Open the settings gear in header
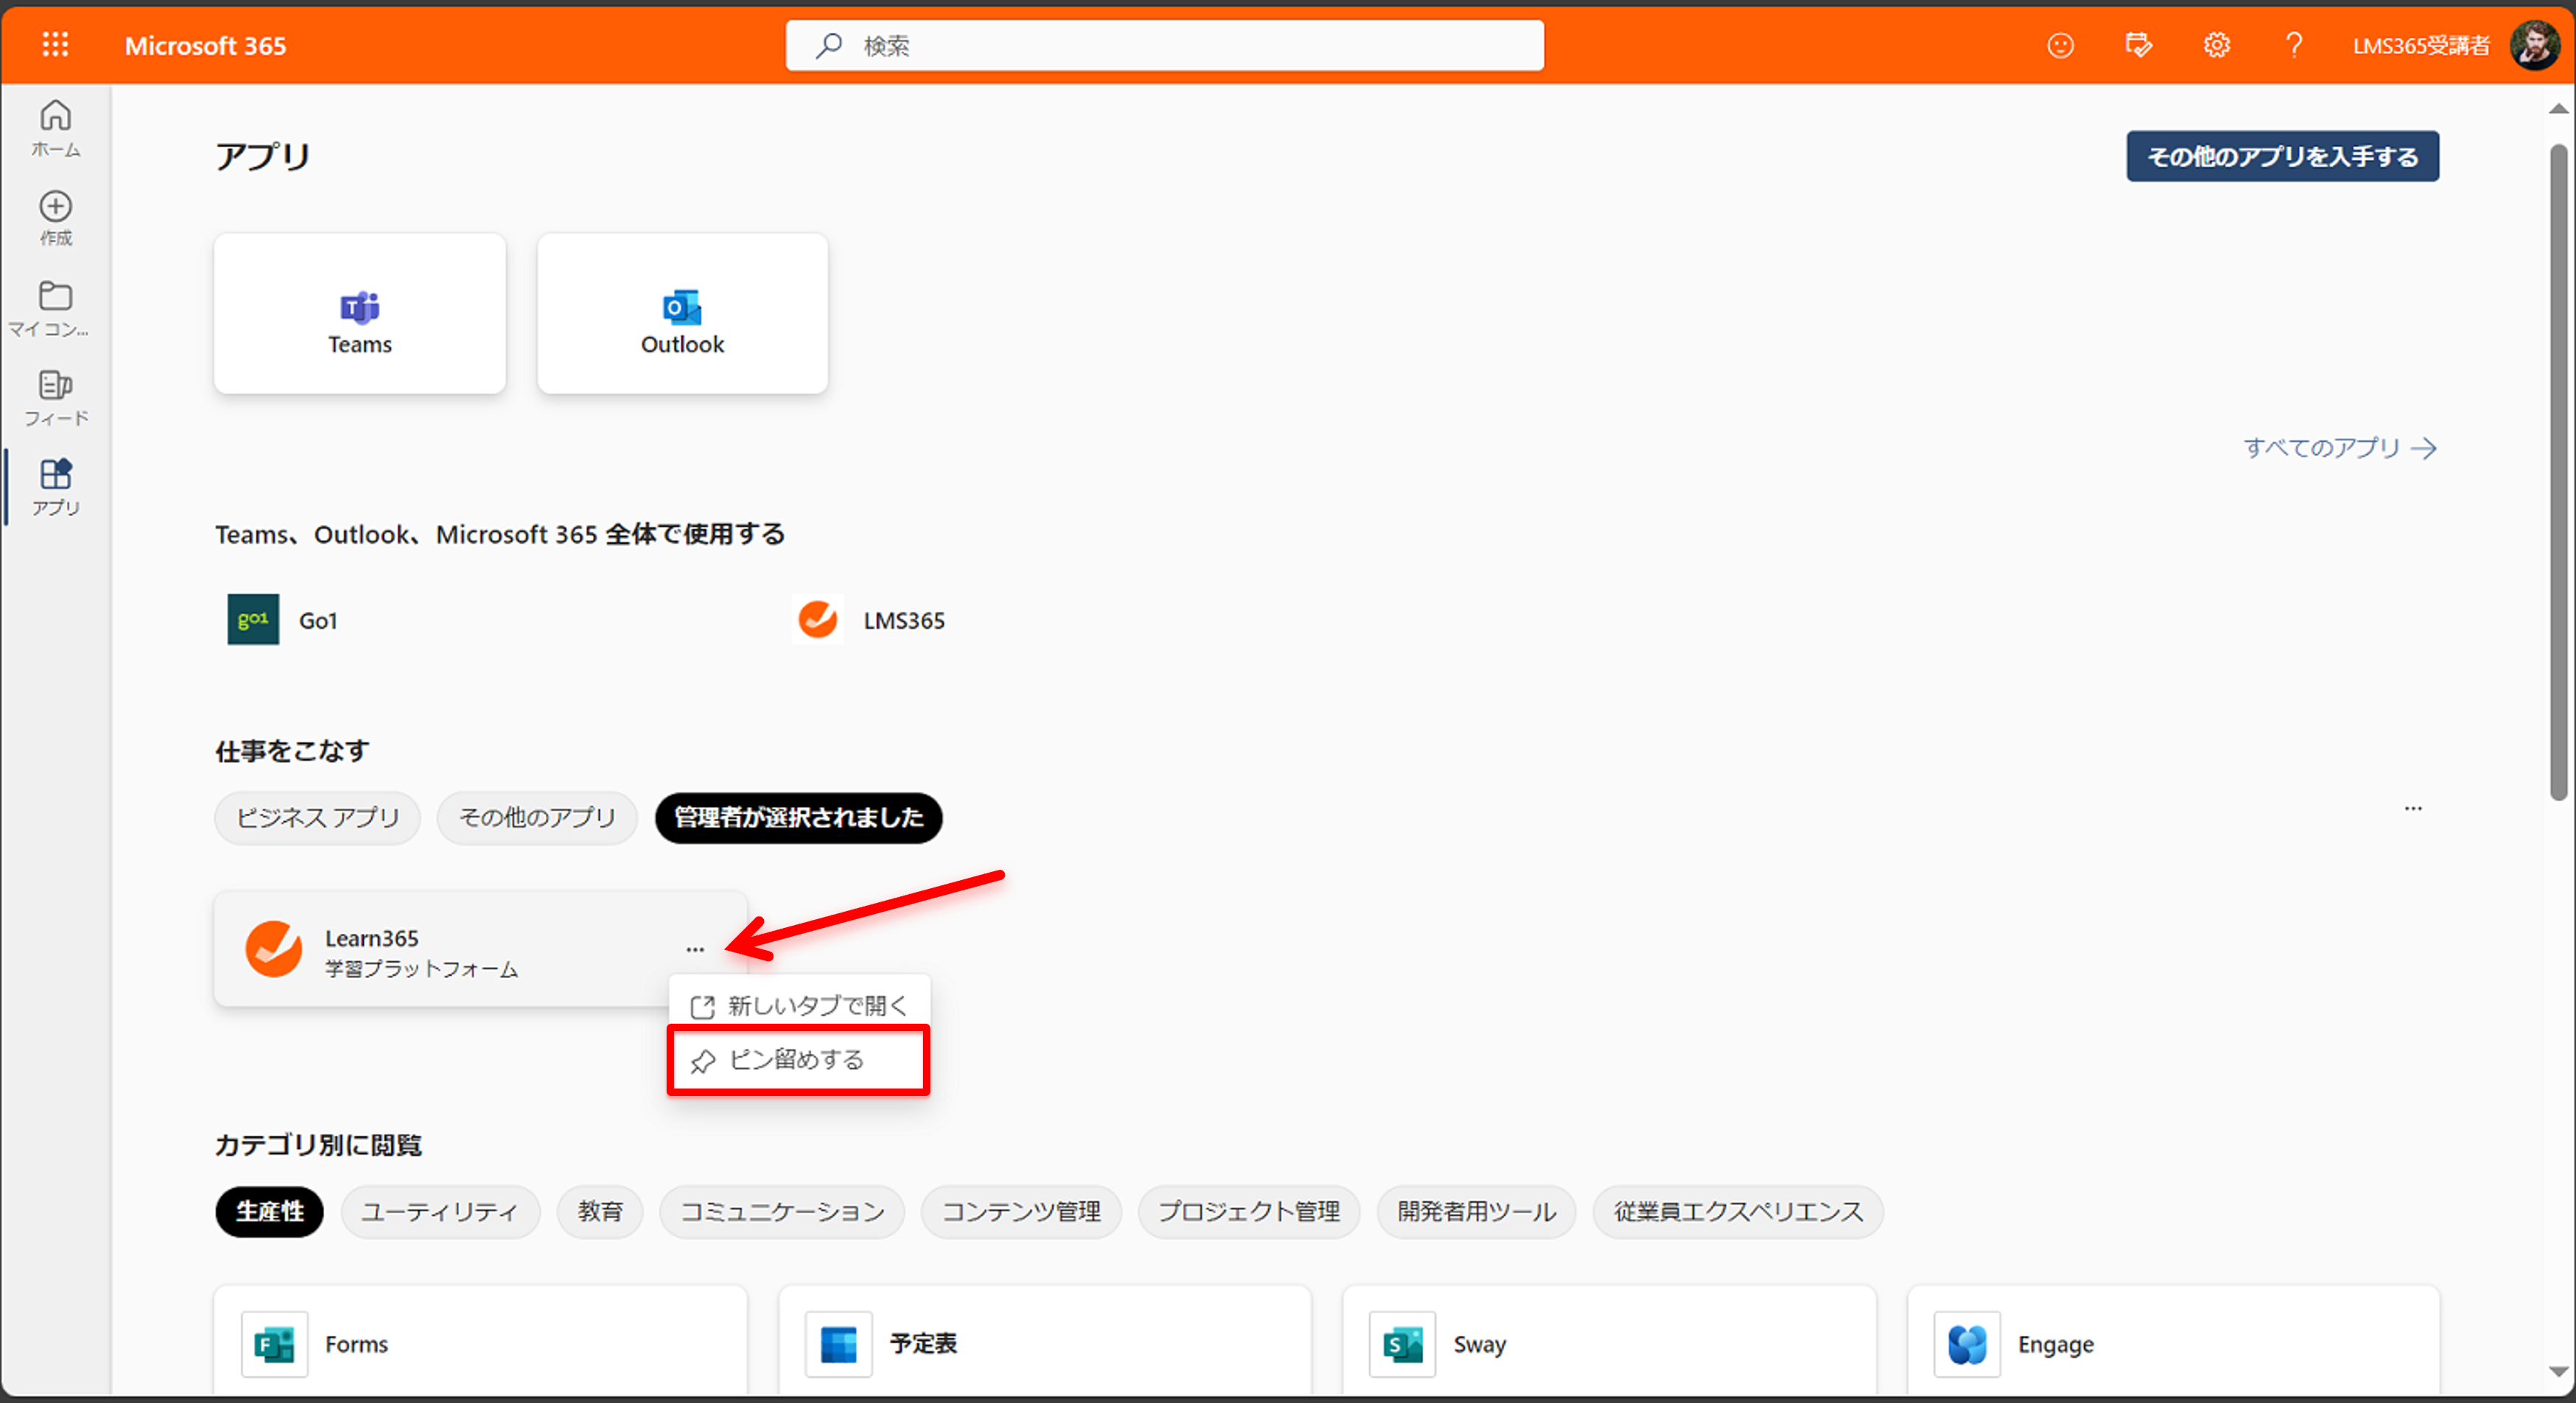 coord(2216,45)
